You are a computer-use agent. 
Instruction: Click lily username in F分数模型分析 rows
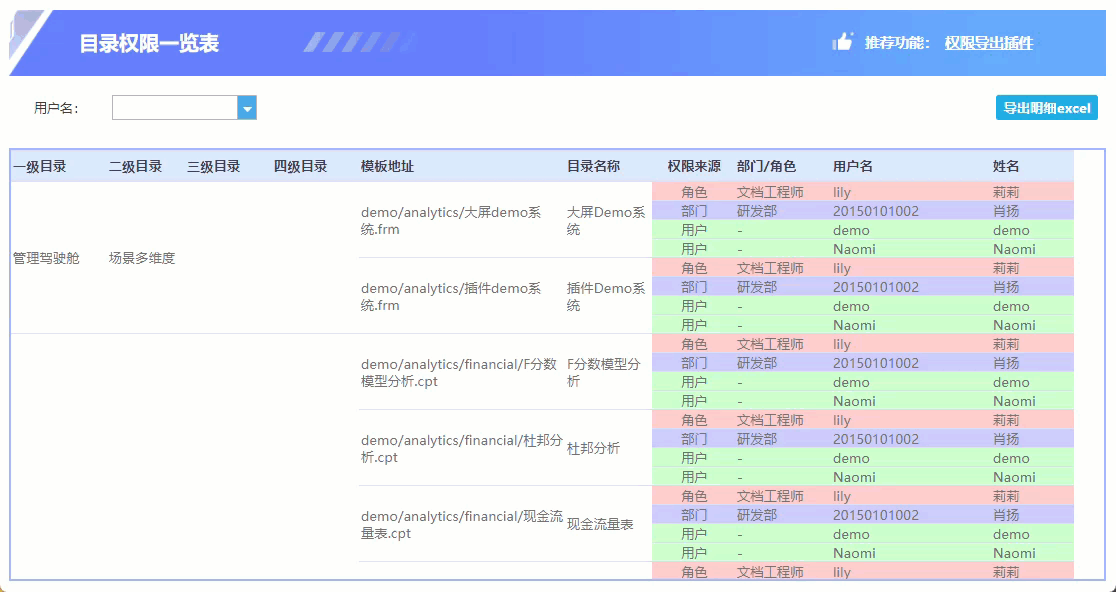tap(842, 344)
